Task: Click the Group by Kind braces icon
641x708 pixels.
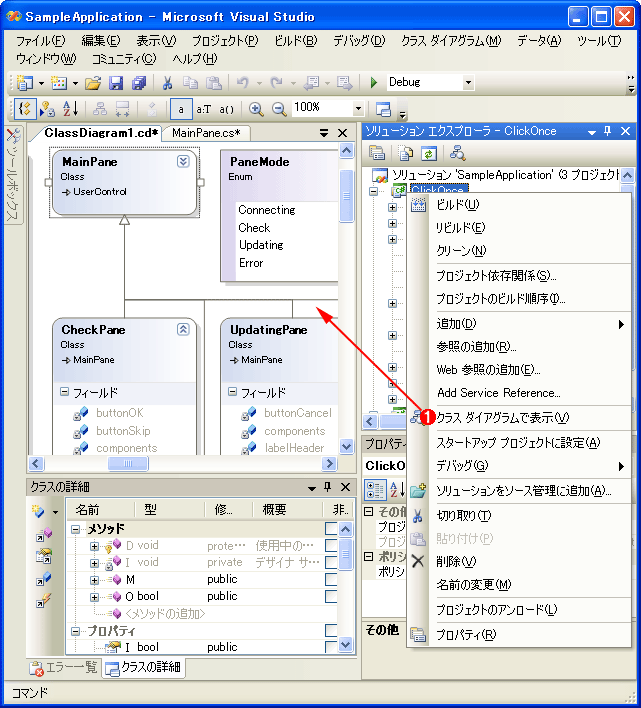Action: click(25, 109)
